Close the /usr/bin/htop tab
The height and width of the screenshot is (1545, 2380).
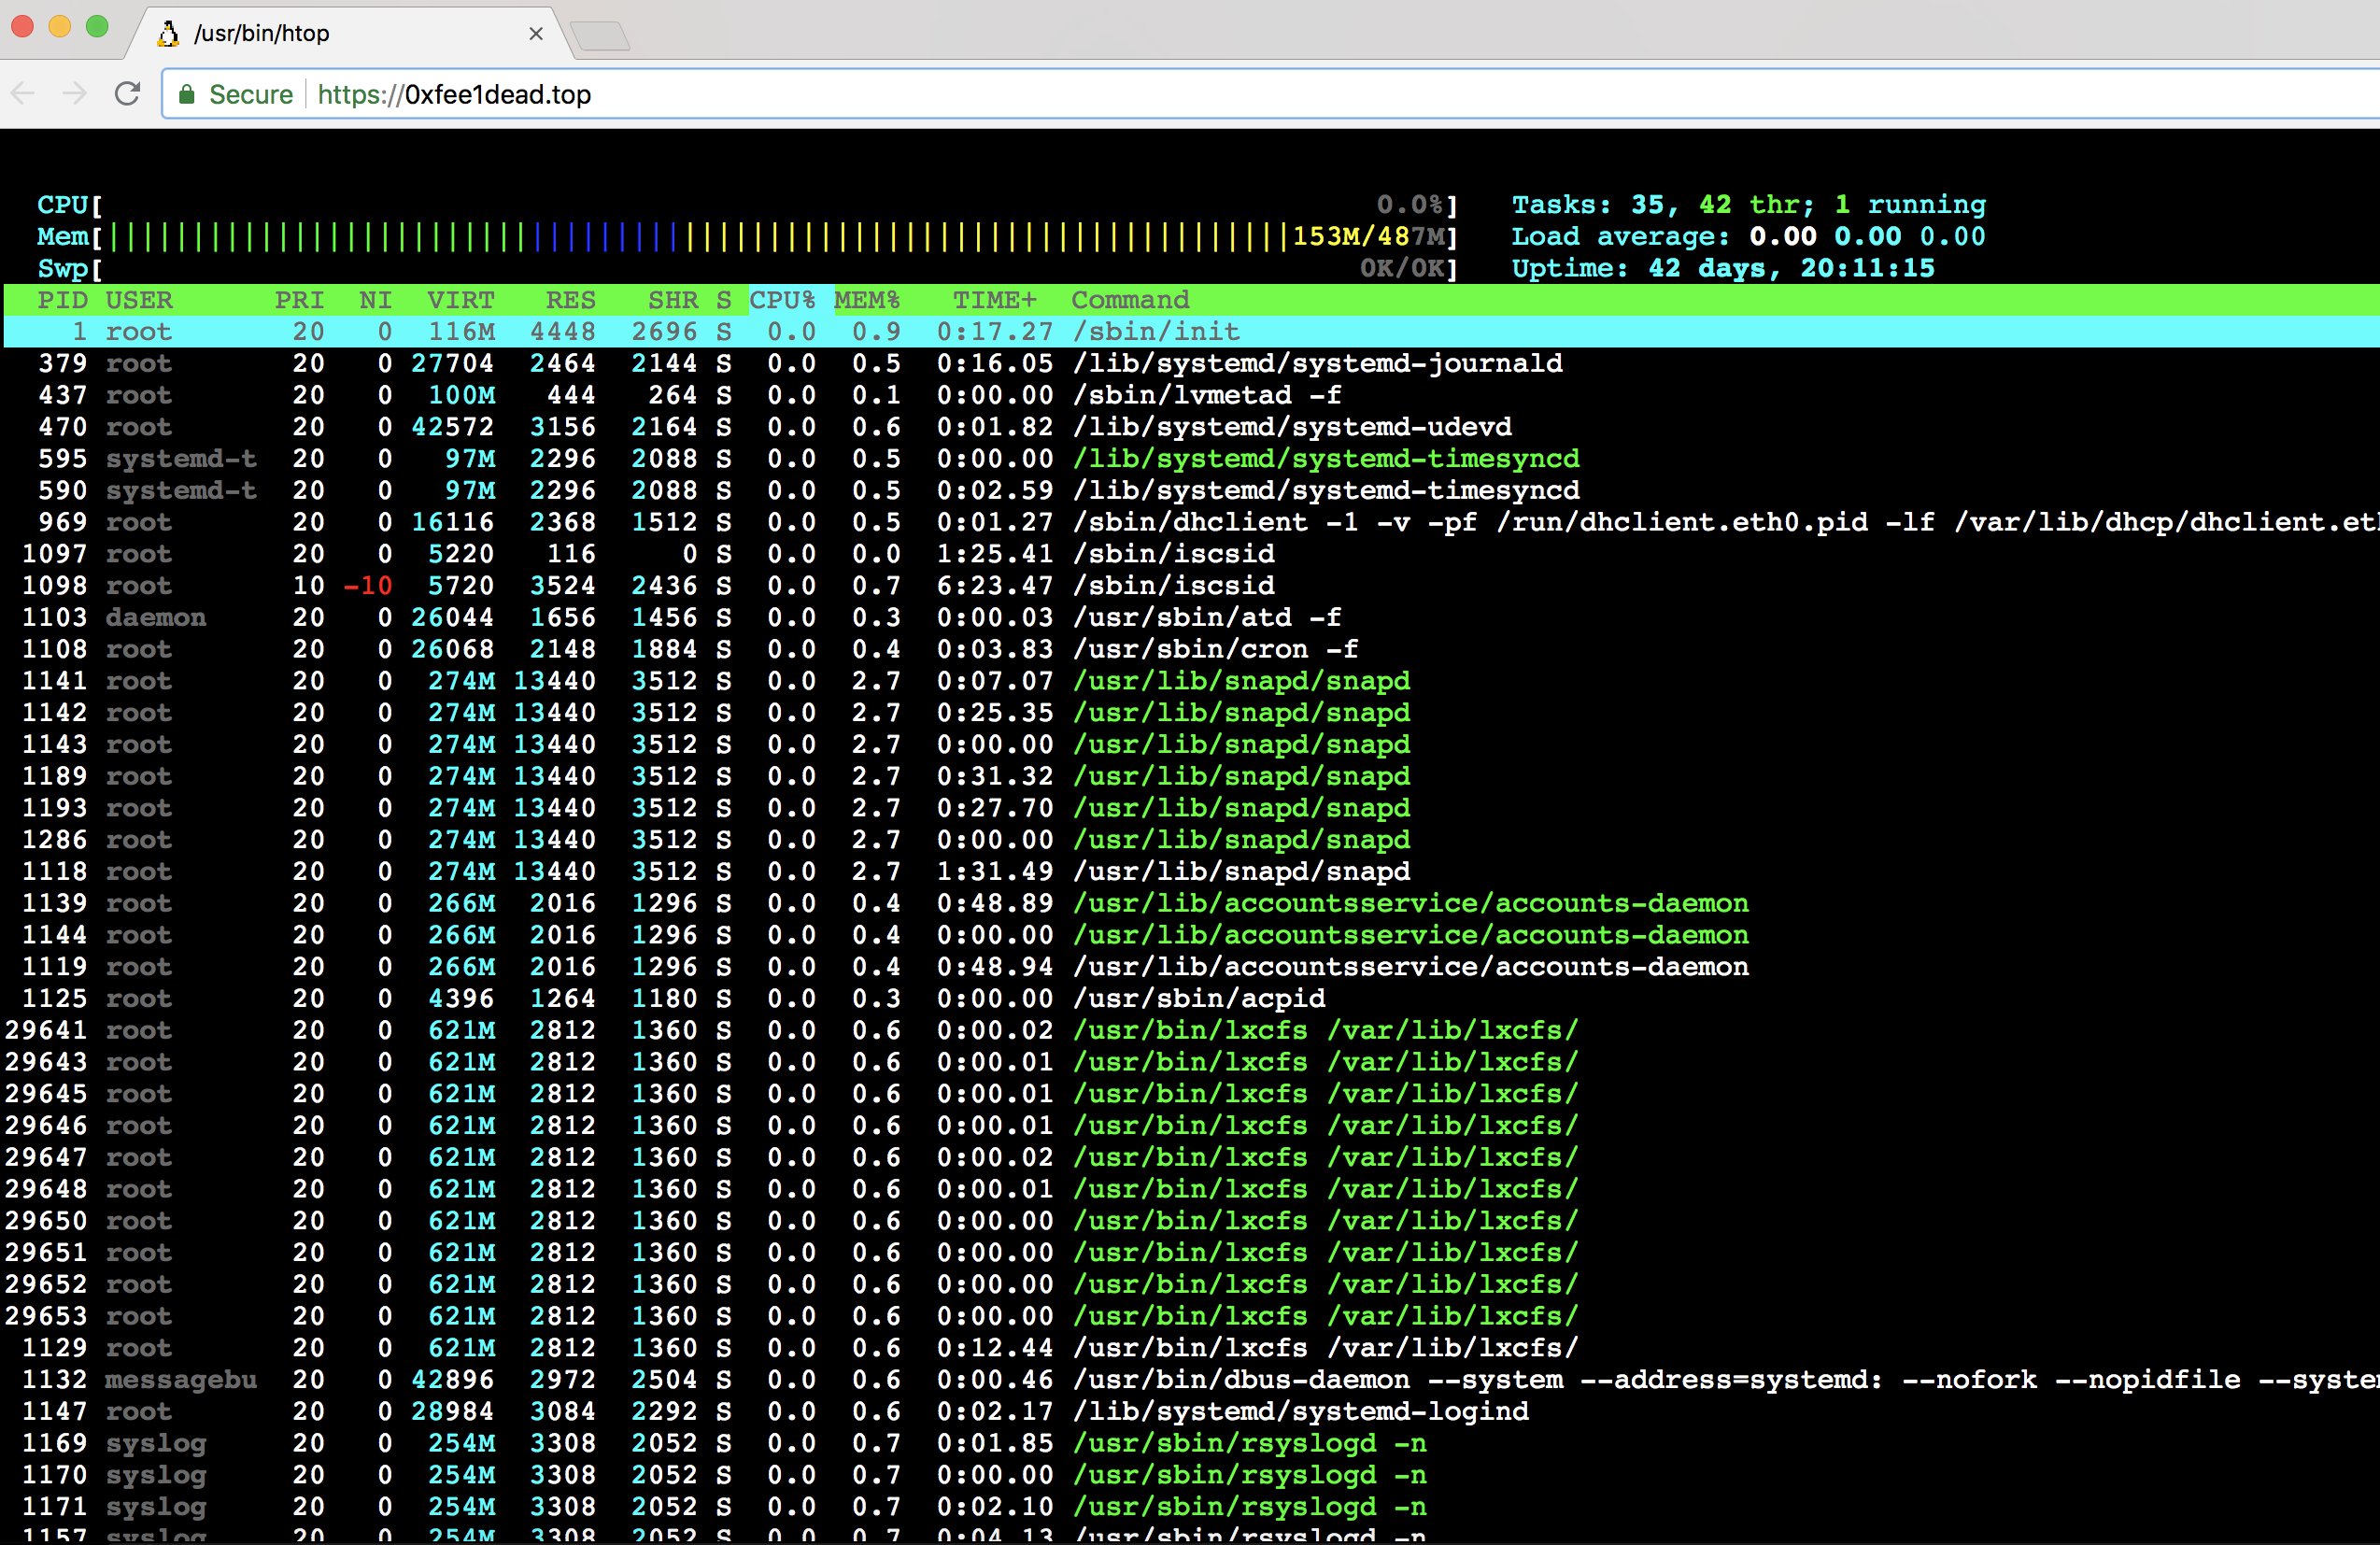pyautogui.click(x=536, y=34)
